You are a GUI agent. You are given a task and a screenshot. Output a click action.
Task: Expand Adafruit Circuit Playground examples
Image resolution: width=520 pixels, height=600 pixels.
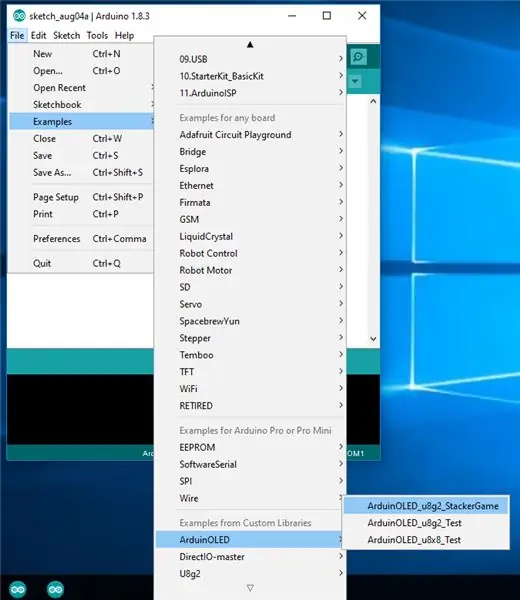point(251,135)
